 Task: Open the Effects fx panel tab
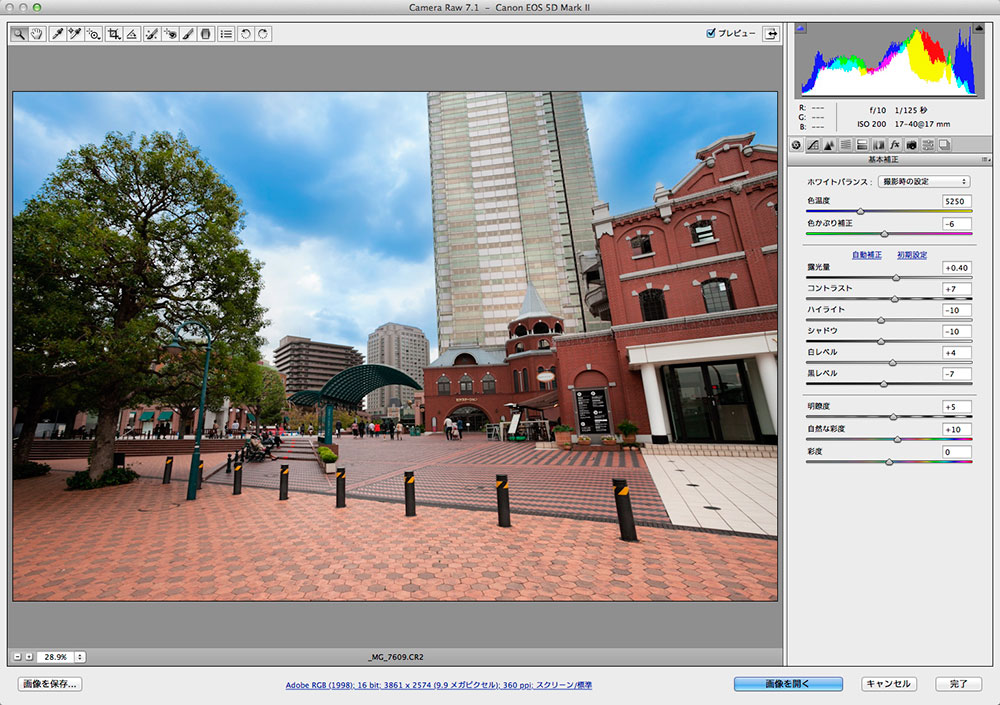pos(895,145)
